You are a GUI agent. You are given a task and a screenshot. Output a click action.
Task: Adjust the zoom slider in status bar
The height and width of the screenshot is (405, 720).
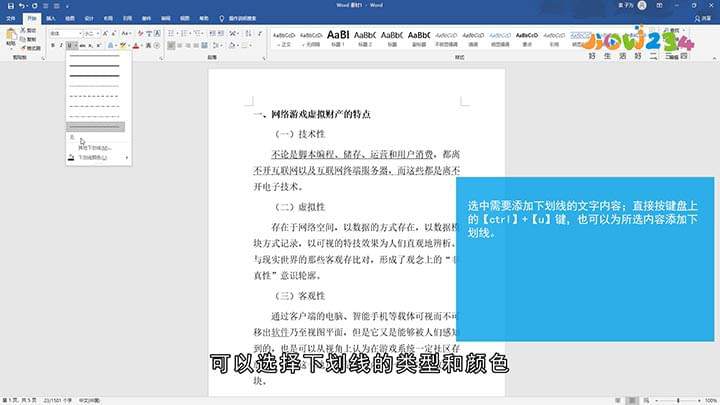click(678, 401)
